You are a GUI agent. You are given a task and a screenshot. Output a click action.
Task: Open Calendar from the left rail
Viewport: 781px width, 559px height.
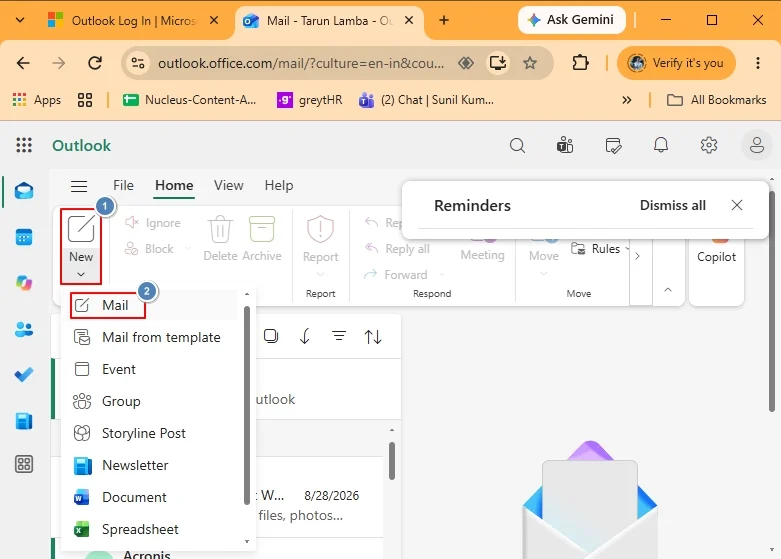[x=24, y=237]
